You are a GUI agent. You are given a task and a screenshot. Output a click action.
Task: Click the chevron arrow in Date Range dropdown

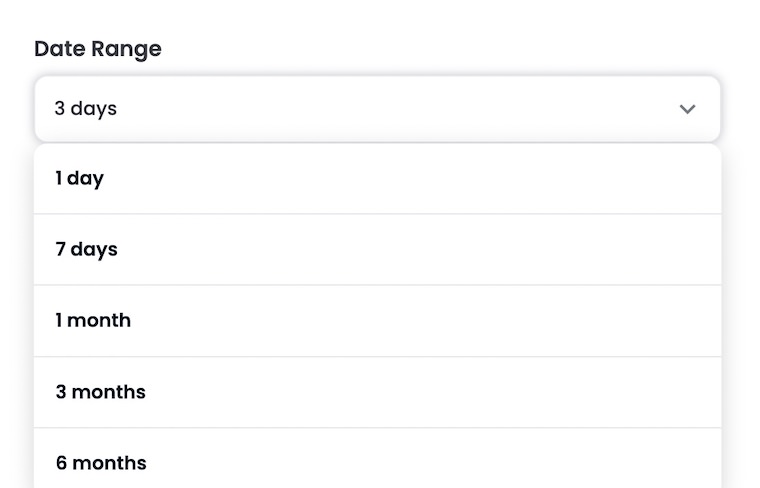pos(687,109)
